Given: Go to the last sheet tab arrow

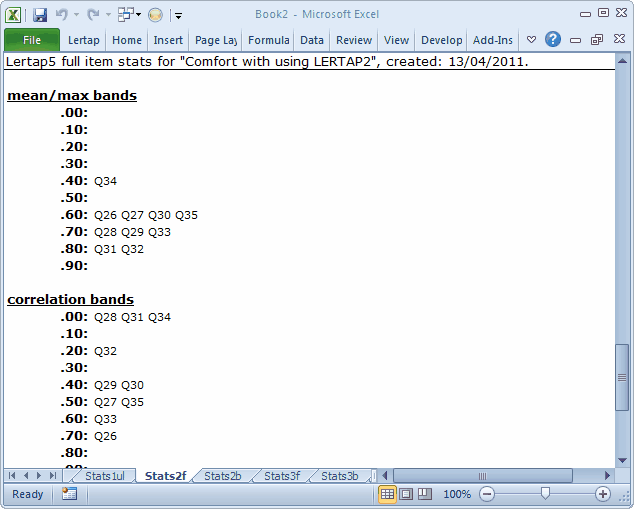Looking at the screenshot, I should point(53,476).
